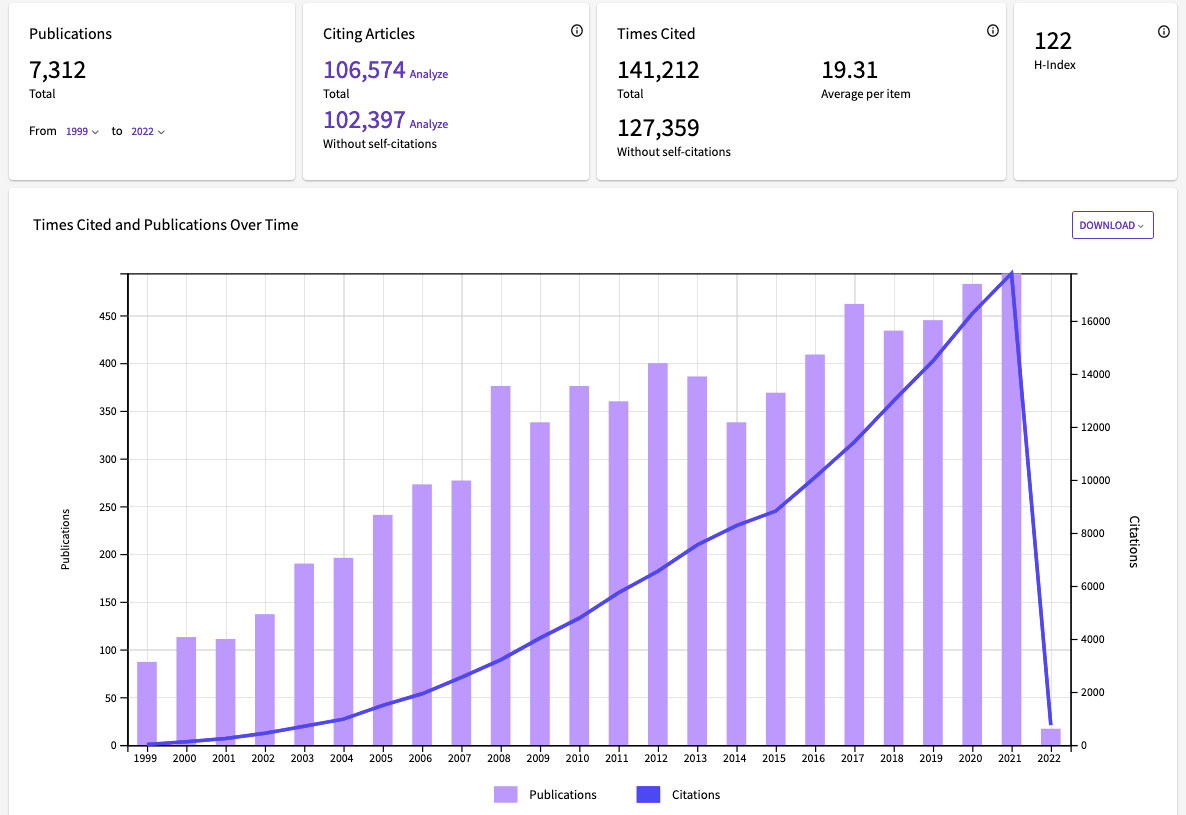Viewport: 1186px width, 815px height.
Task: Analyze citing articles without self-citations
Action: click(429, 124)
